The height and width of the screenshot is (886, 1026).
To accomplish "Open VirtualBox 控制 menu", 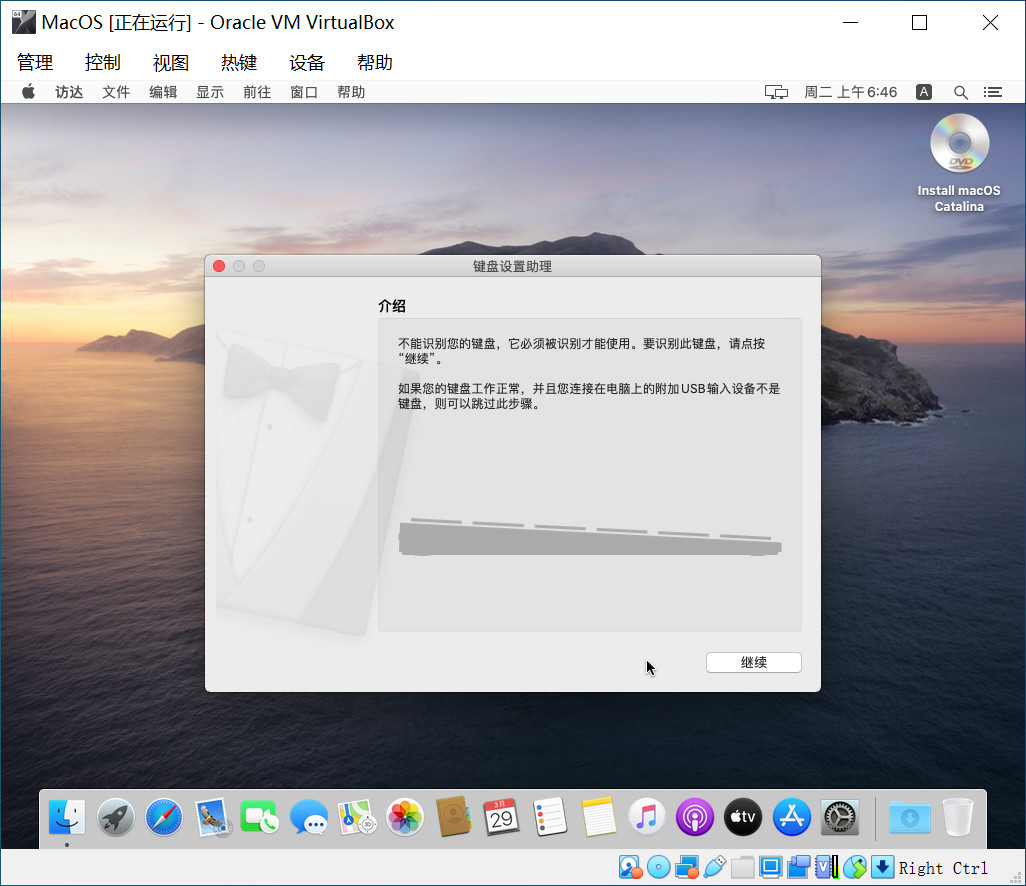I will (x=103, y=63).
